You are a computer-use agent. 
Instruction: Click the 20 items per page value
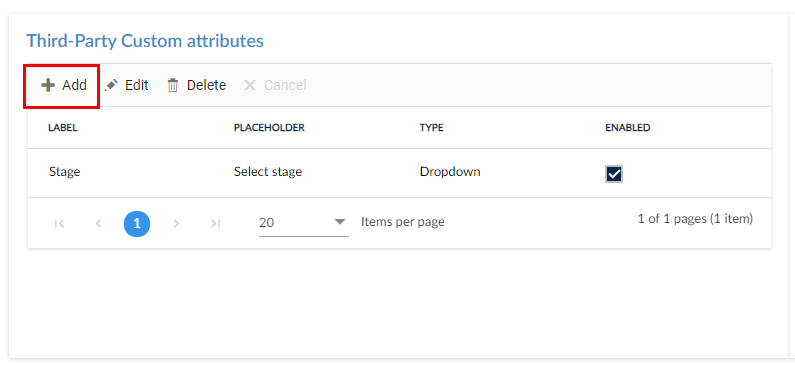267,222
